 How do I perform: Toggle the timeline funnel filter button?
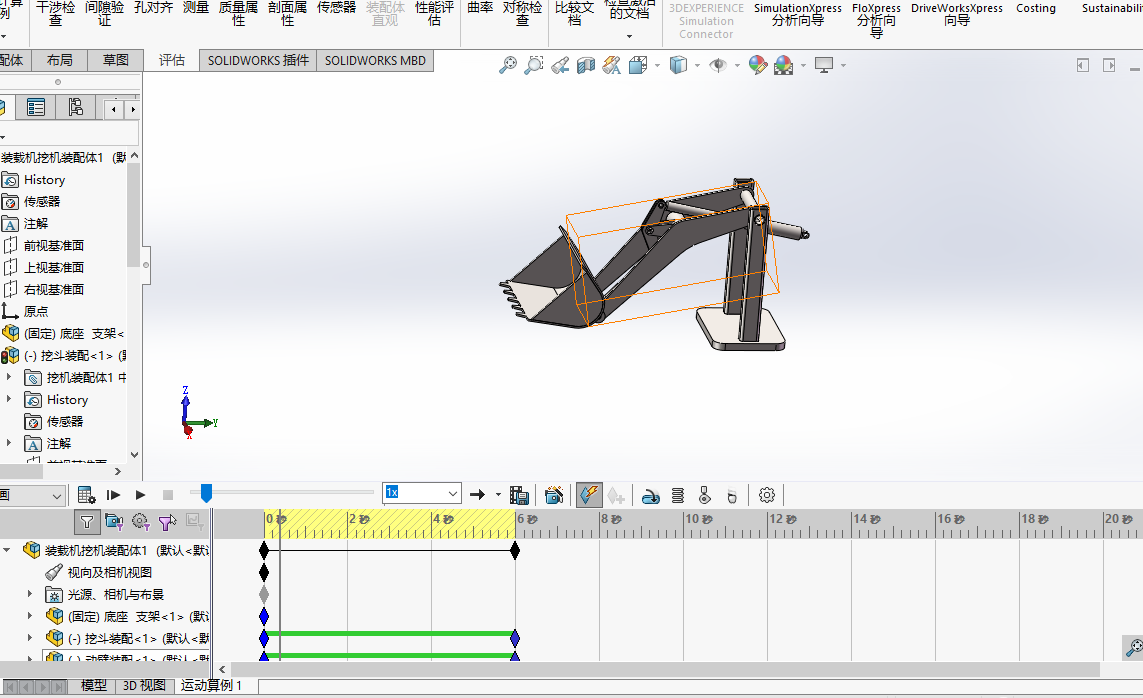(87, 521)
